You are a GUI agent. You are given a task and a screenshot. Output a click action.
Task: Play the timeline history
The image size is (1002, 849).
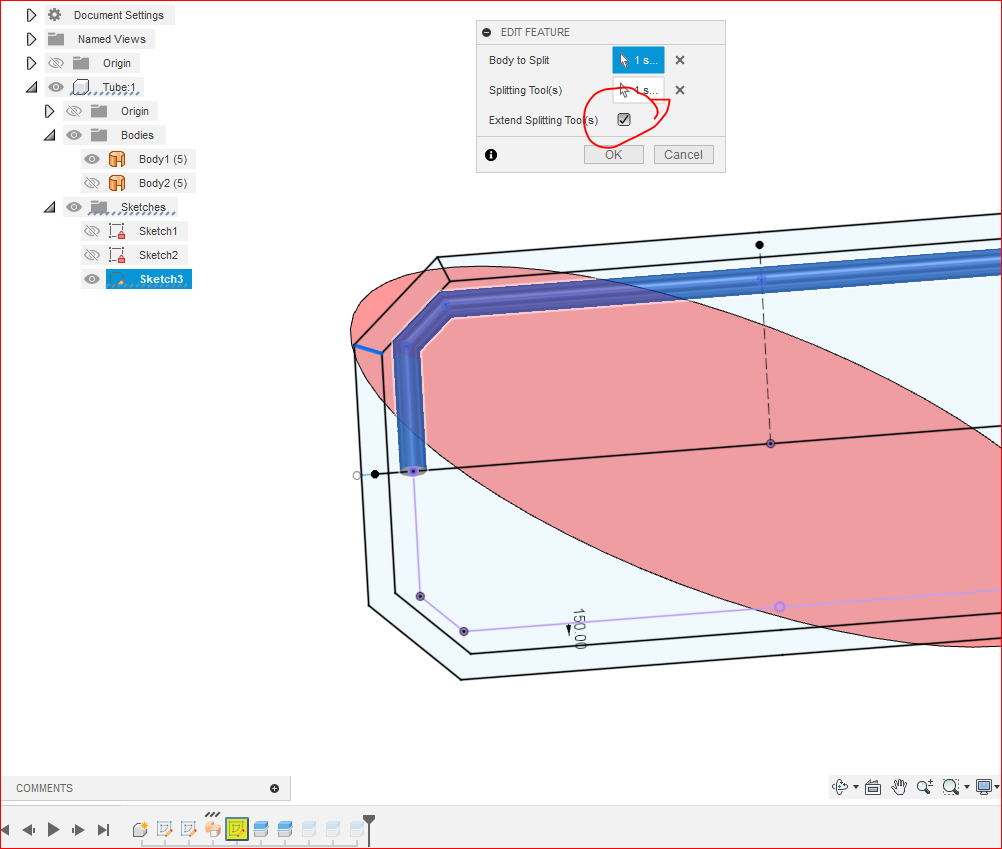pos(54,830)
